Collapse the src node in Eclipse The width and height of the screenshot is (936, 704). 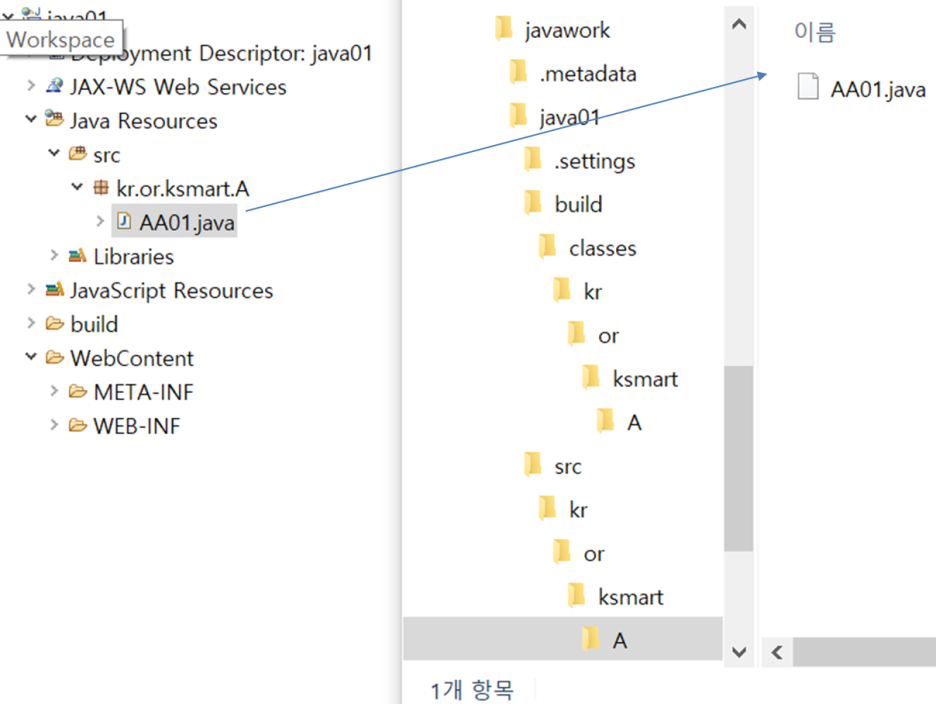pyautogui.click(x=54, y=153)
